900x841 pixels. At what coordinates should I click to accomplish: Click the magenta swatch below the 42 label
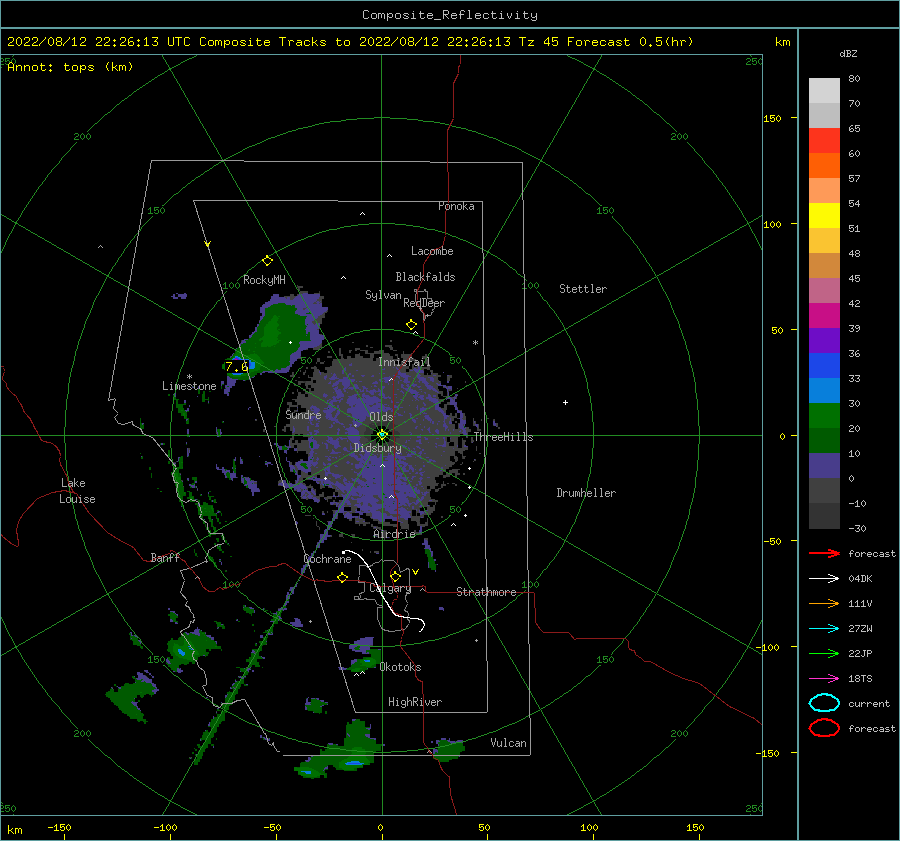[824, 315]
